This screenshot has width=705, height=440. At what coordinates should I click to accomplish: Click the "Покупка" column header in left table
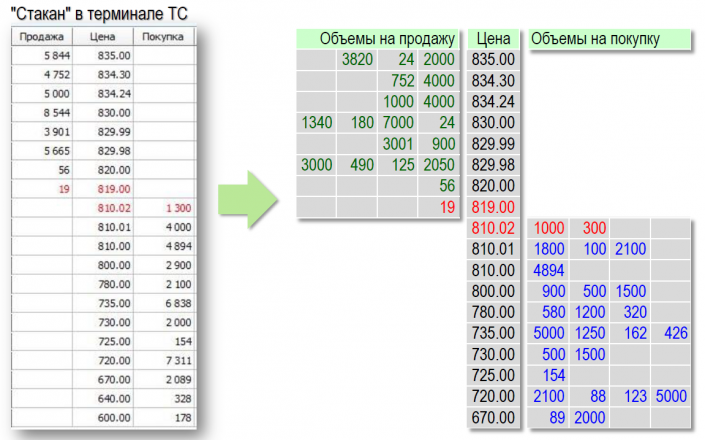point(162,38)
